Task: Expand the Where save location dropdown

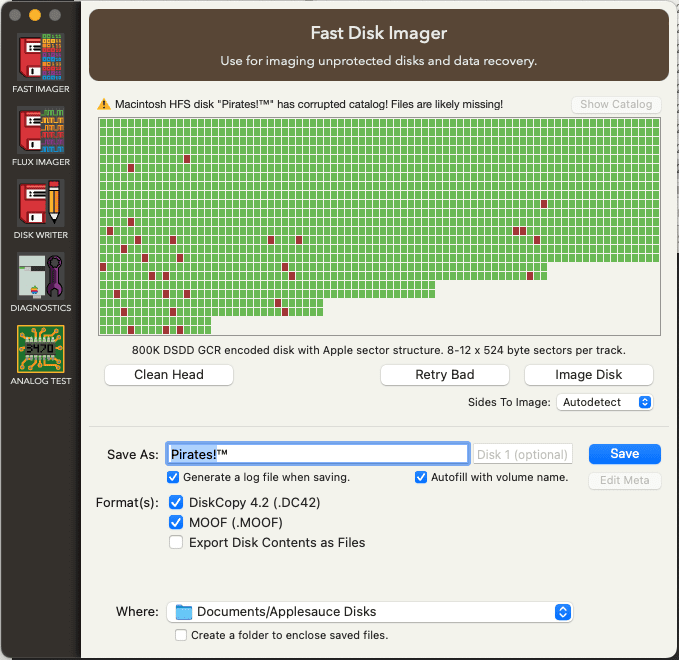Action: [x=562, y=612]
